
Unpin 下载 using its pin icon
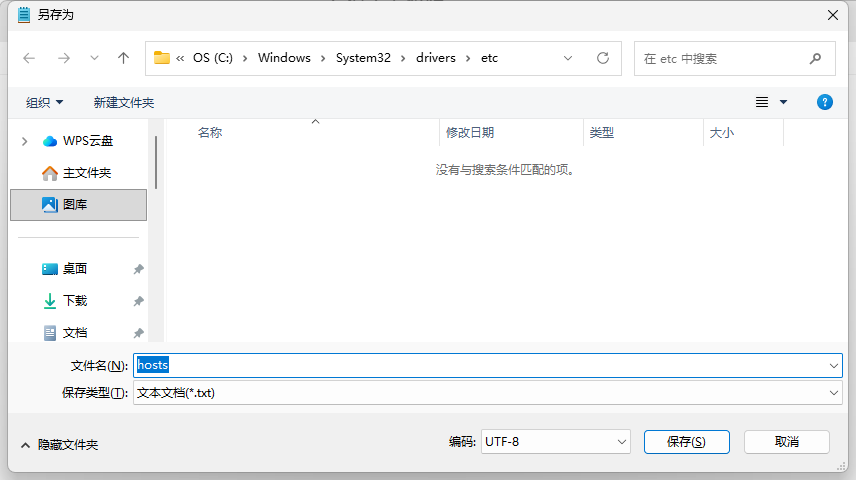[139, 301]
